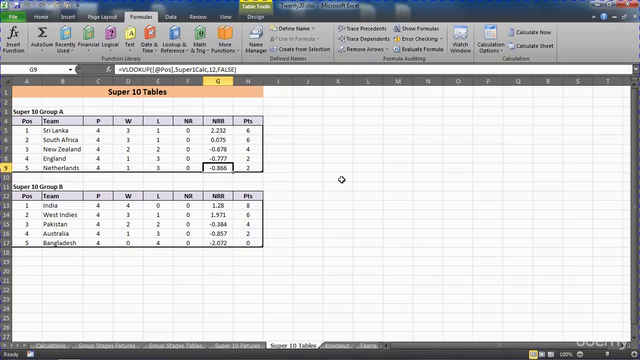Click Evaluate Formula
640x360 pixels.
[x=418, y=49]
